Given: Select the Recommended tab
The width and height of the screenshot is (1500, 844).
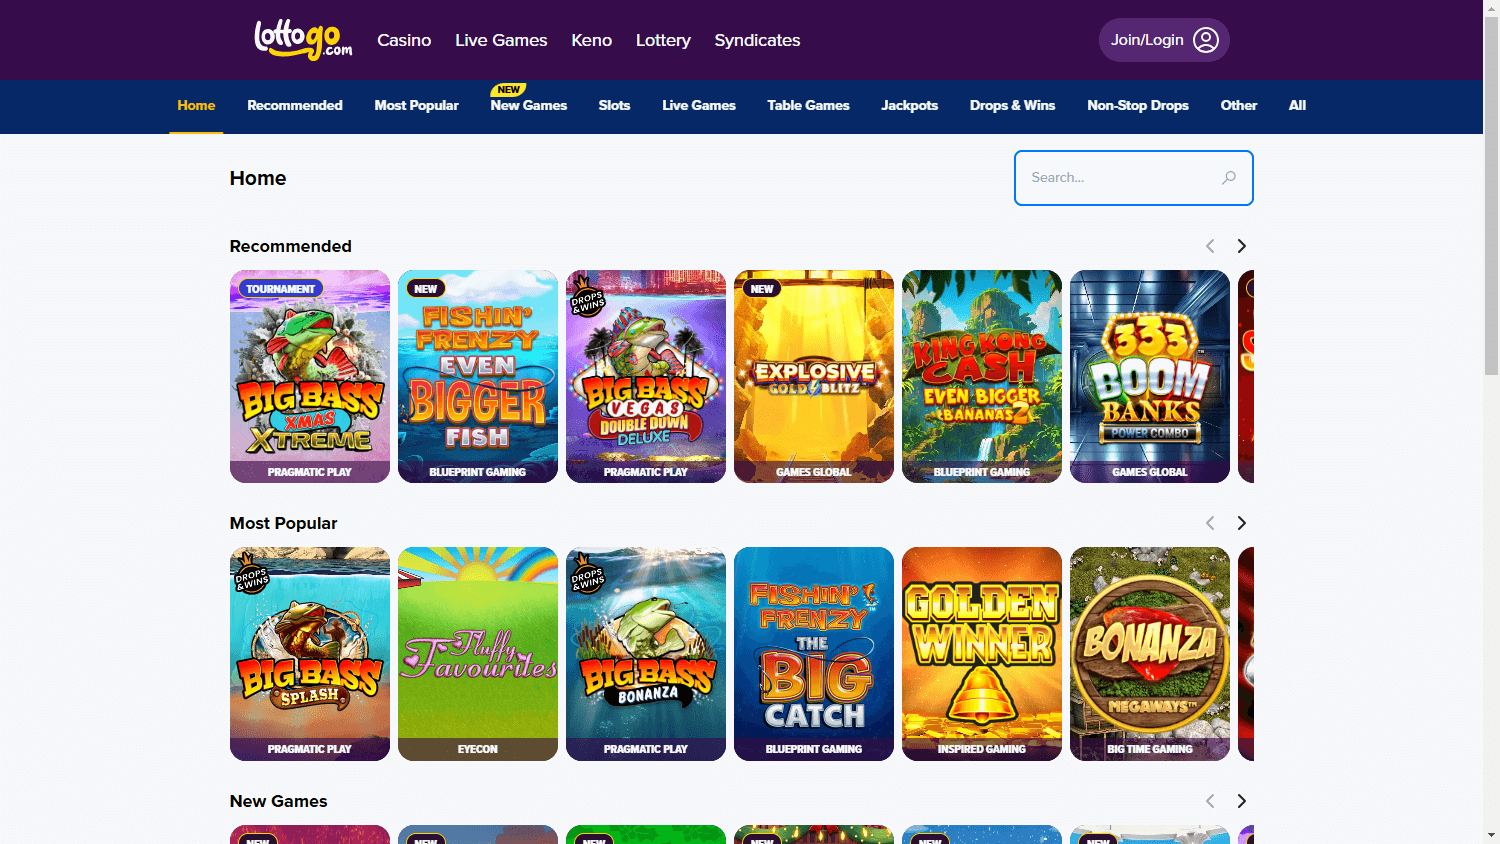Looking at the screenshot, I should [295, 105].
